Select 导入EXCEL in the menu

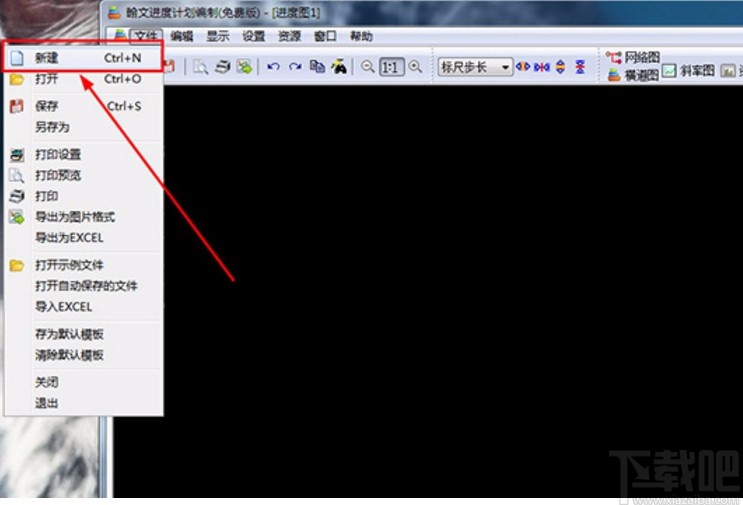83,307
